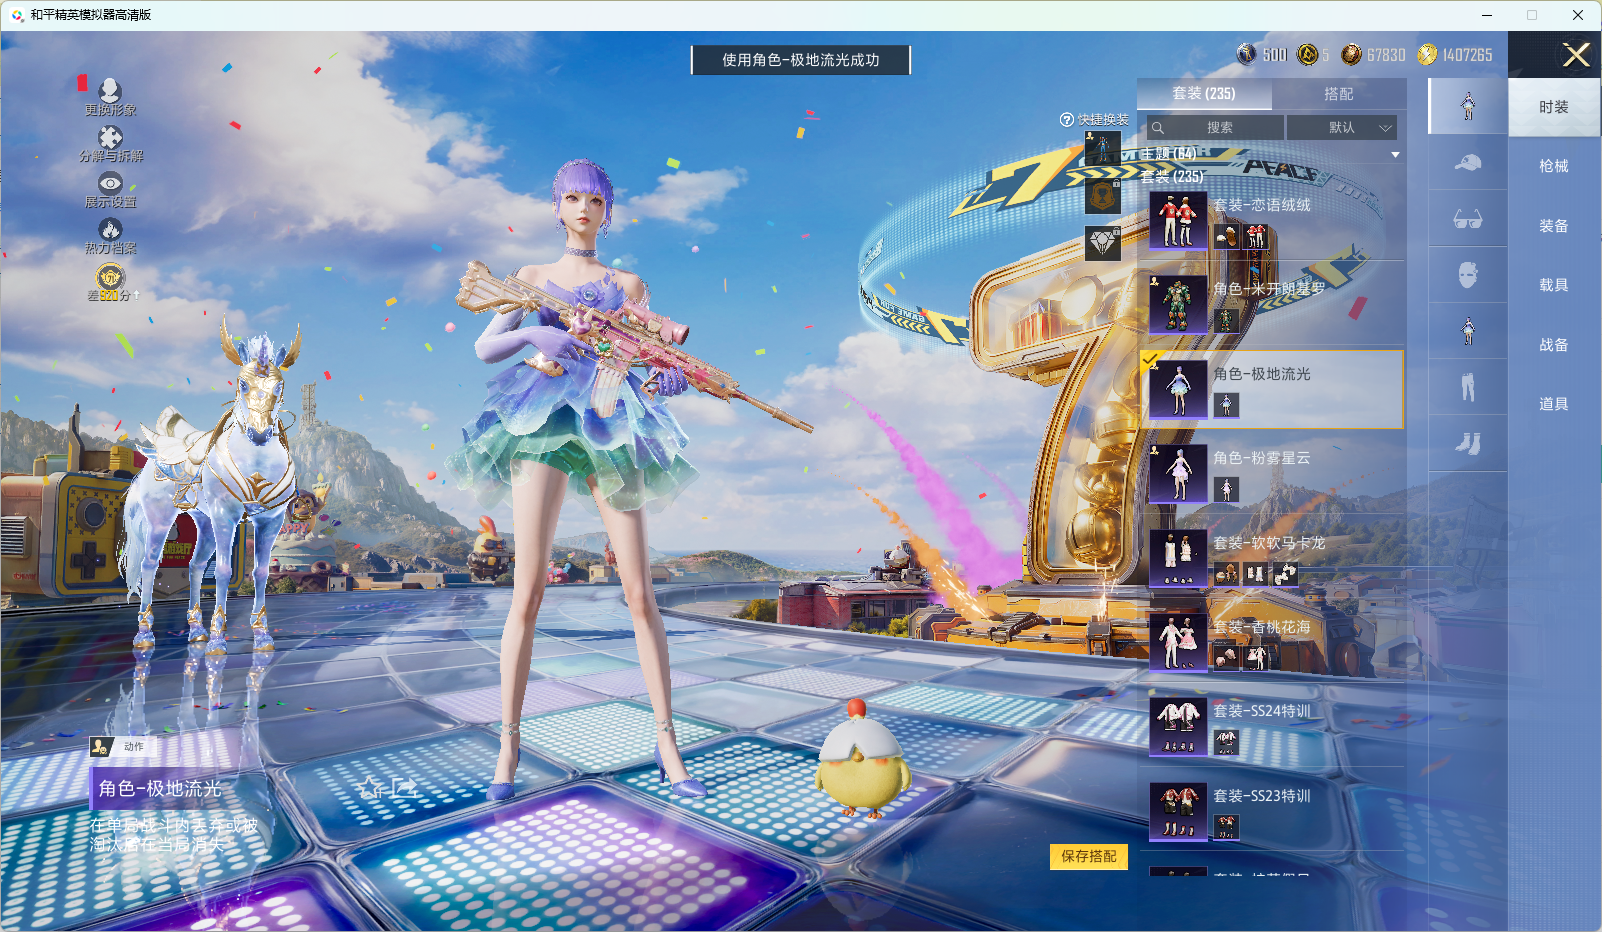Click the piece icon under 角色-粉雾星云
Viewport: 1602px width, 932px height.
point(1226,489)
